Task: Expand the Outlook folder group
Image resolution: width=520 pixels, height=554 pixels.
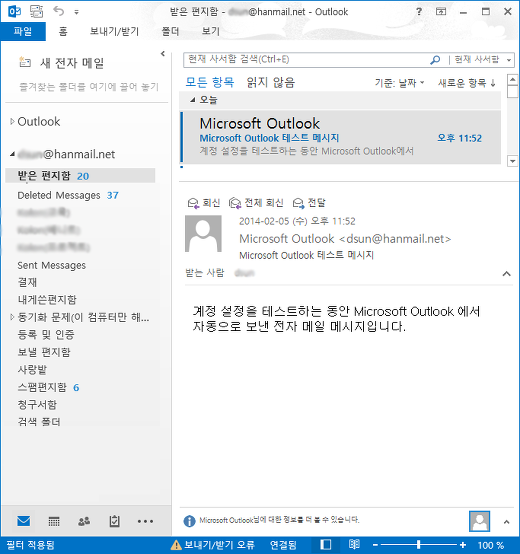Action: click(x=12, y=122)
